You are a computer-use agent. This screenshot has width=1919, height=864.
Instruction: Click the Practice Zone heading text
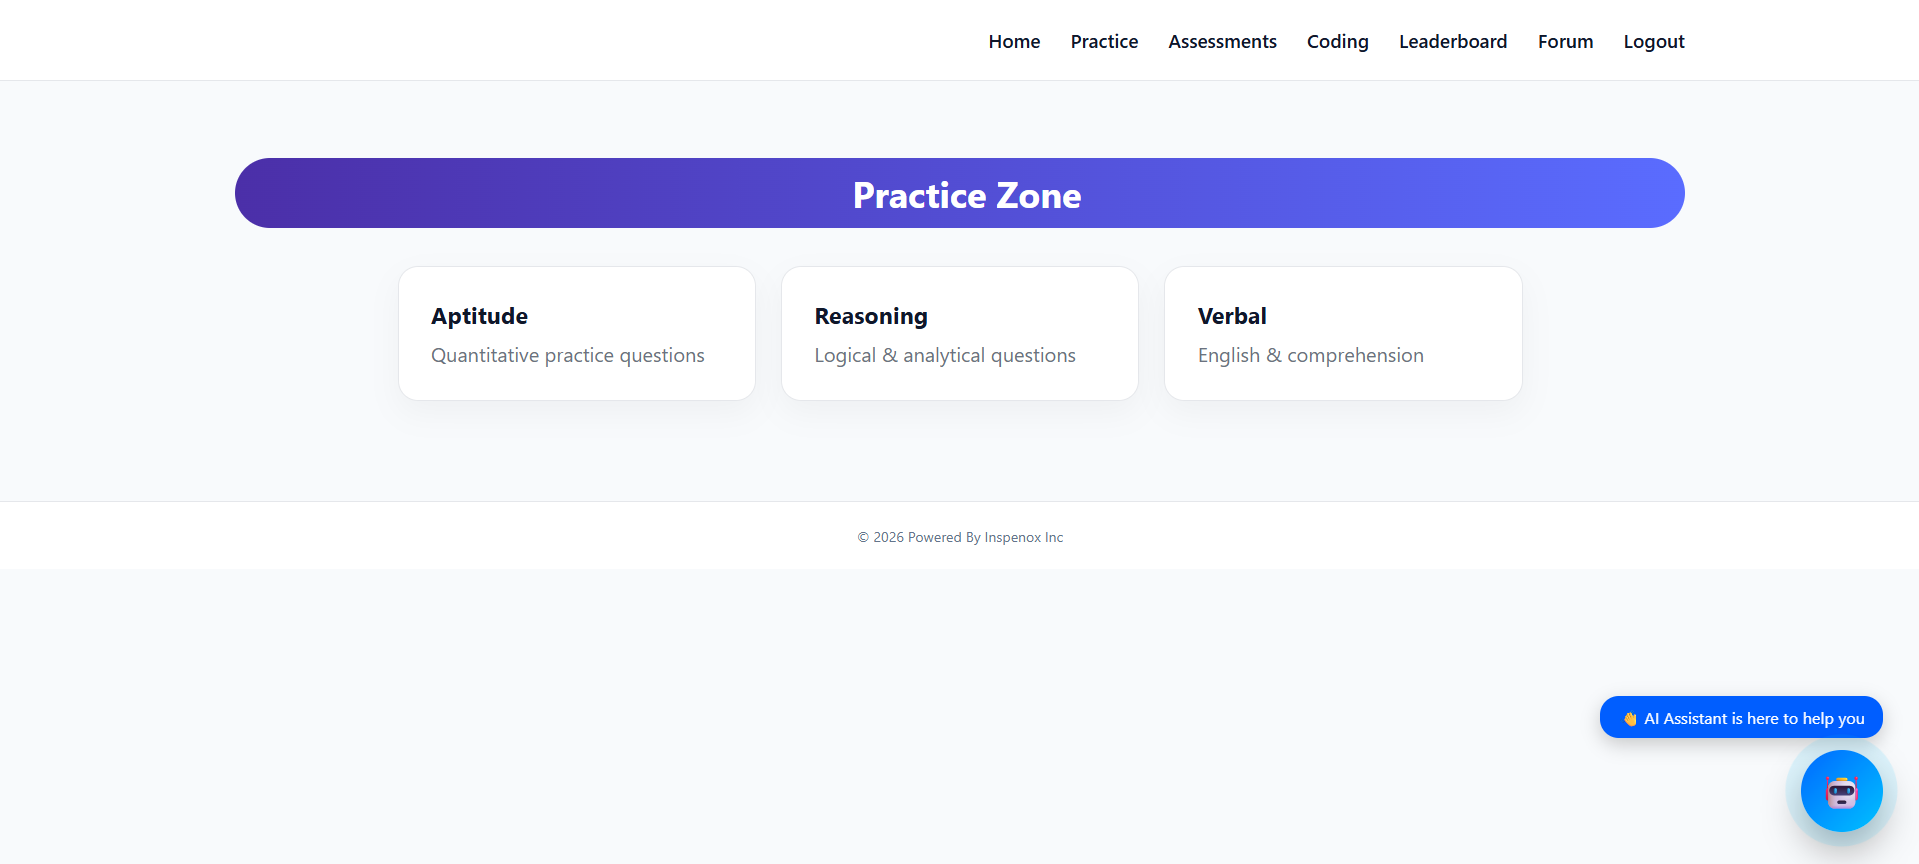[x=966, y=195]
